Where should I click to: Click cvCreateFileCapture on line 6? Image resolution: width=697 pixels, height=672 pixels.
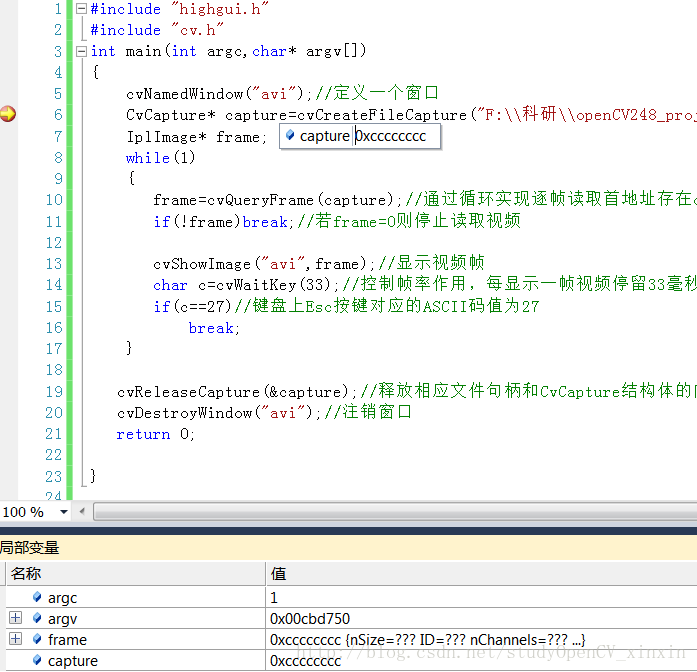(381, 115)
